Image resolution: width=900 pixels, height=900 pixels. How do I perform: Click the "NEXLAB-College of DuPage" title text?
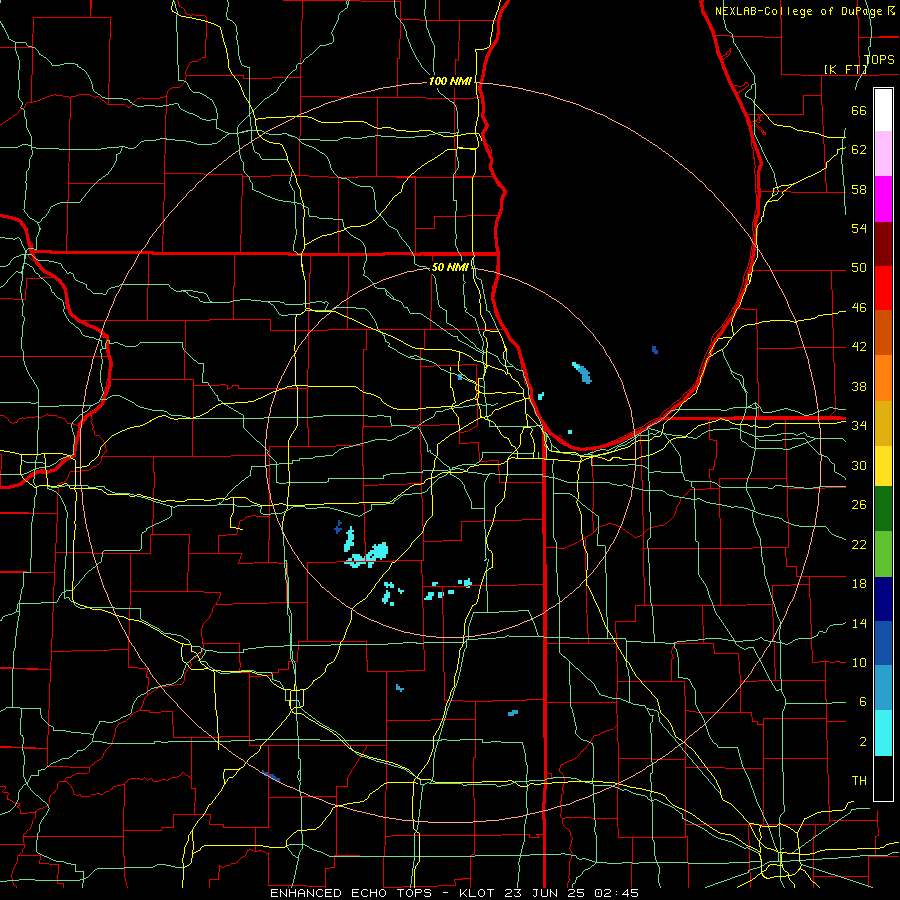click(801, 11)
